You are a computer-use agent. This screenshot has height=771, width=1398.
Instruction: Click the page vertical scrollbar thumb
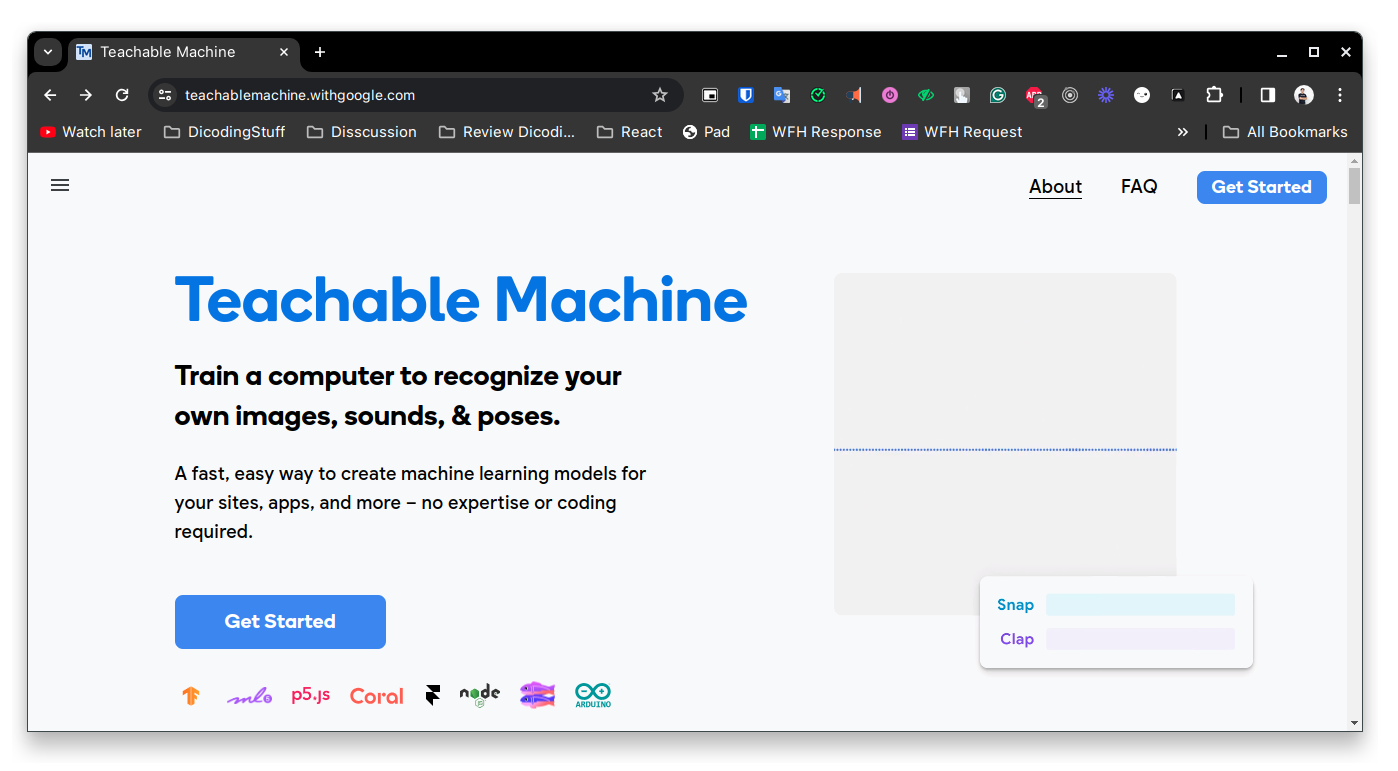(x=1355, y=186)
